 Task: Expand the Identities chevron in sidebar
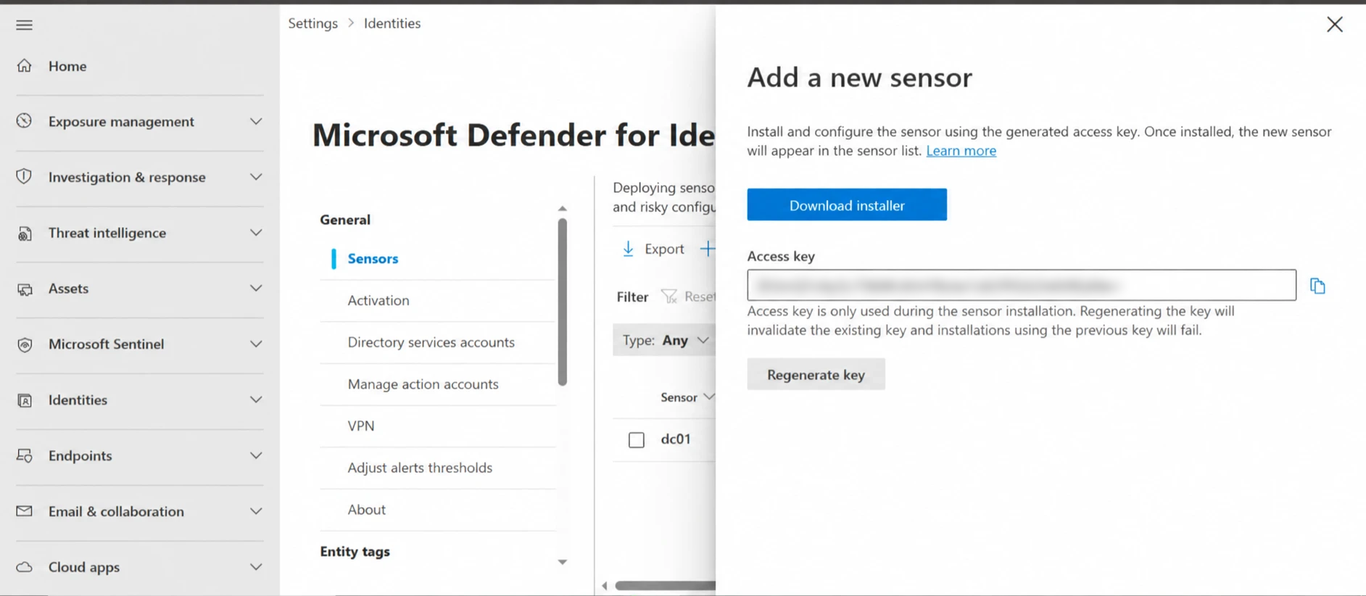(x=256, y=400)
